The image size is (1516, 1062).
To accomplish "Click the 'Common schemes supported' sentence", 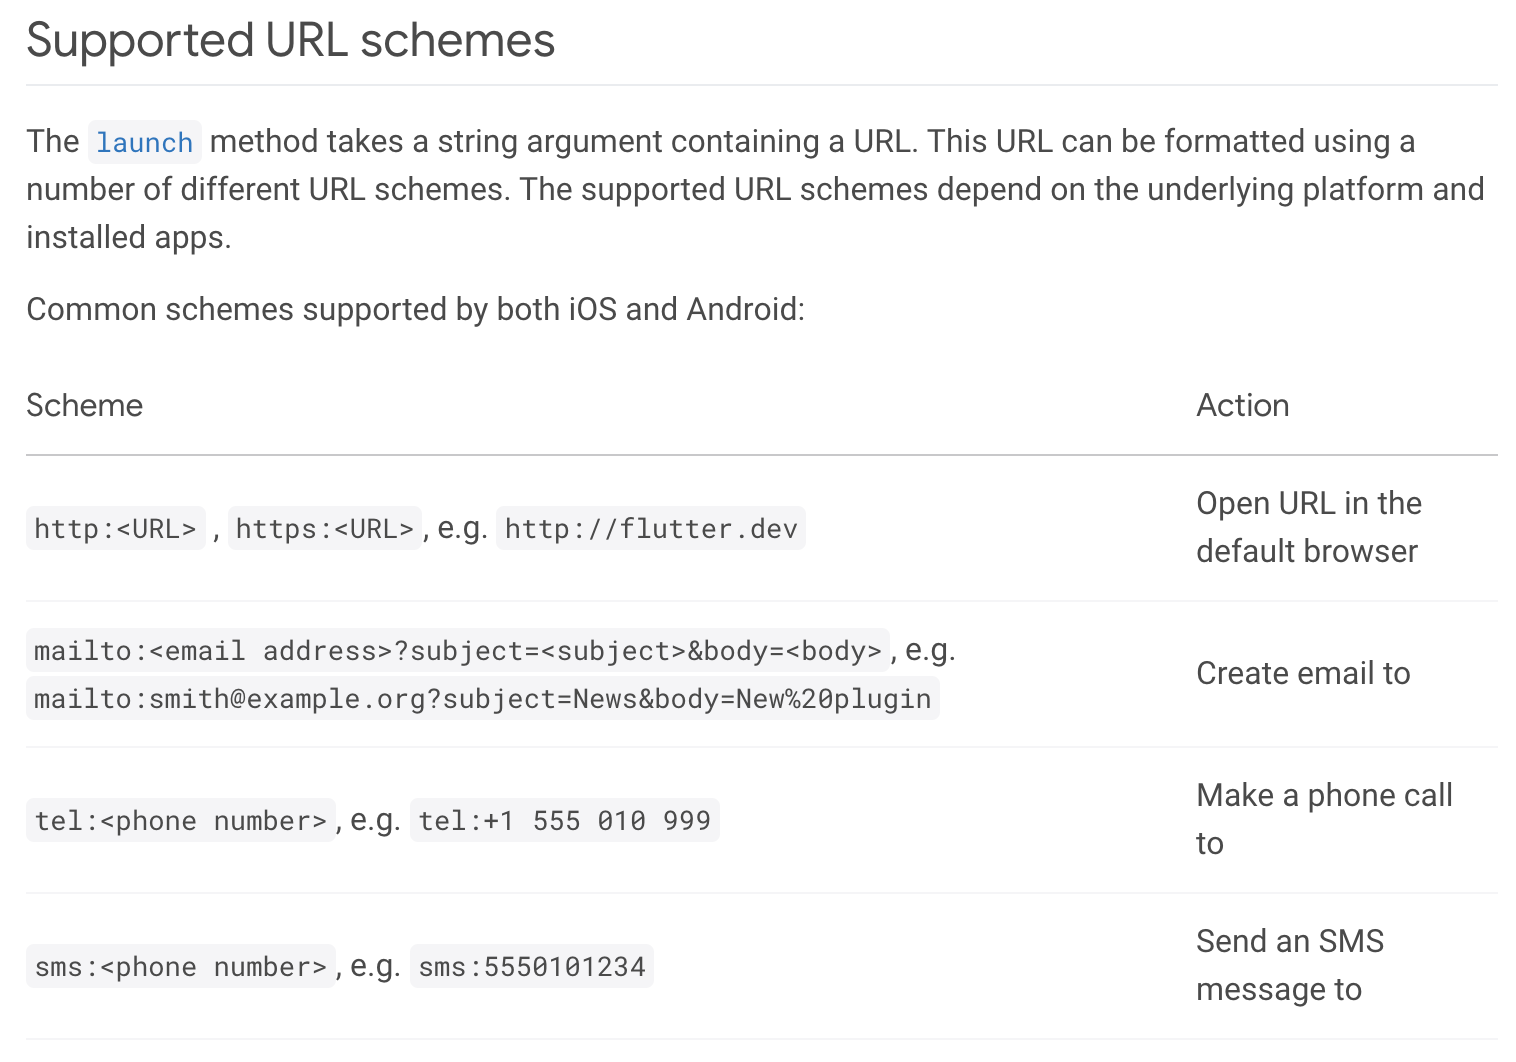I will tap(415, 309).
